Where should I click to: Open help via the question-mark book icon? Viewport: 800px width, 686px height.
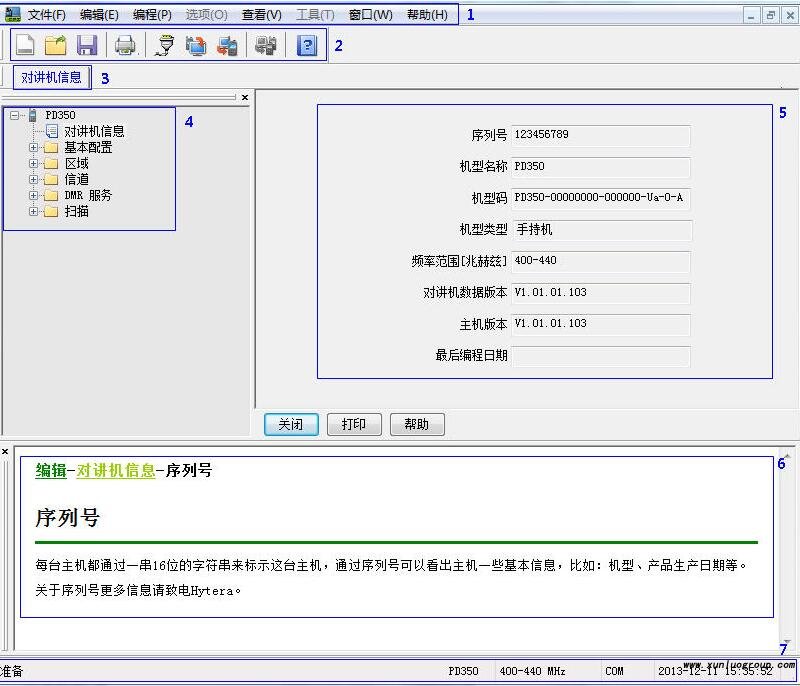[x=307, y=45]
